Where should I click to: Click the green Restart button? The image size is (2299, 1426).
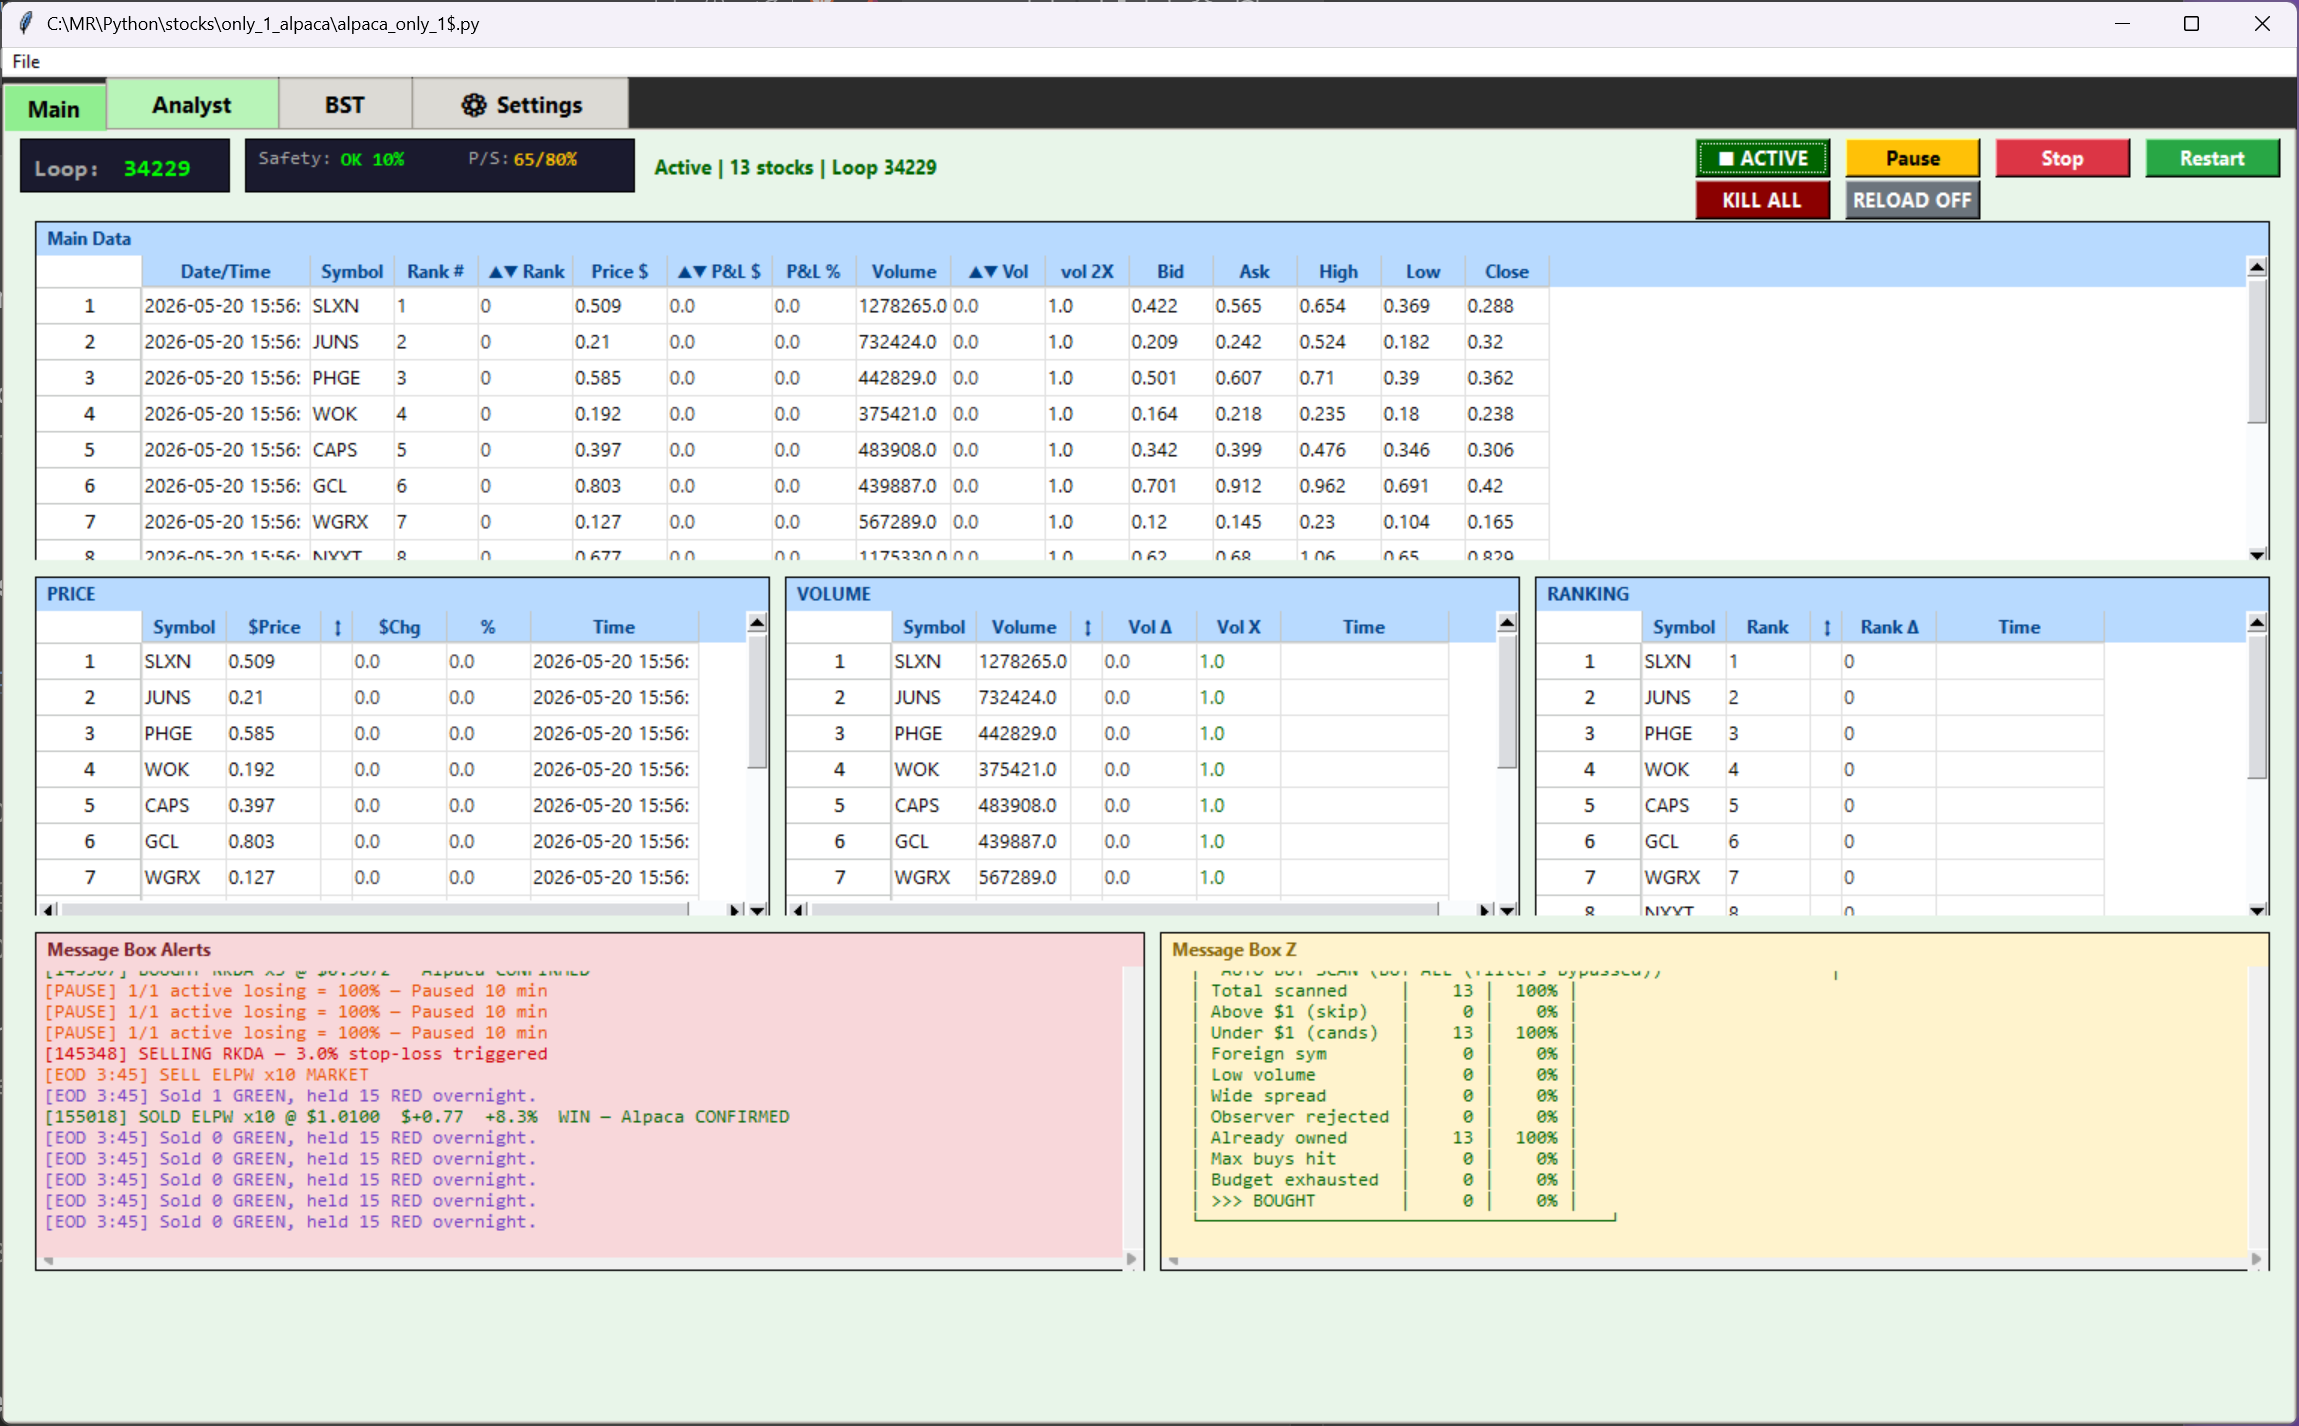point(2212,158)
